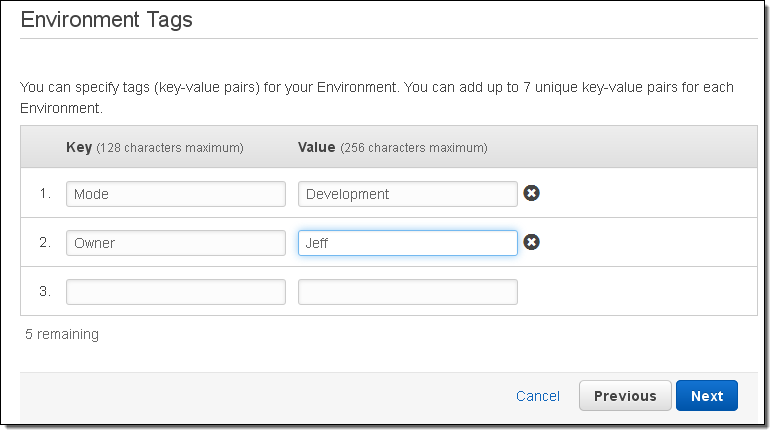The width and height of the screenshot is (776, 436).
Task: Select the empty Value field in row 3
Action: (x=407, y=292)
